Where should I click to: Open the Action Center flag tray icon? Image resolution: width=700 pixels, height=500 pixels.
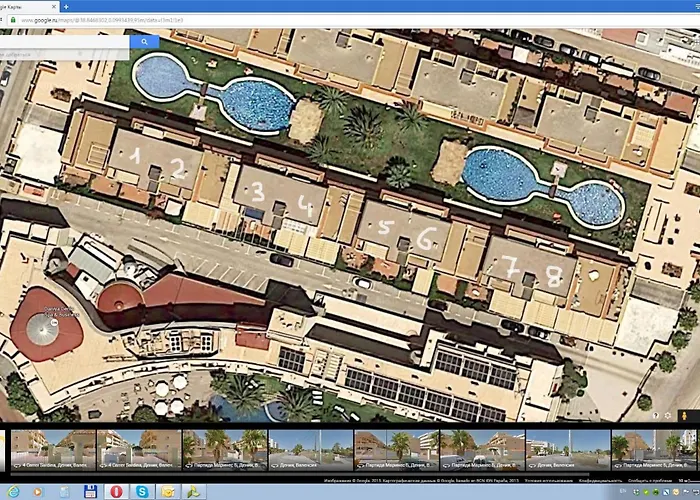[x=686, y=492]
